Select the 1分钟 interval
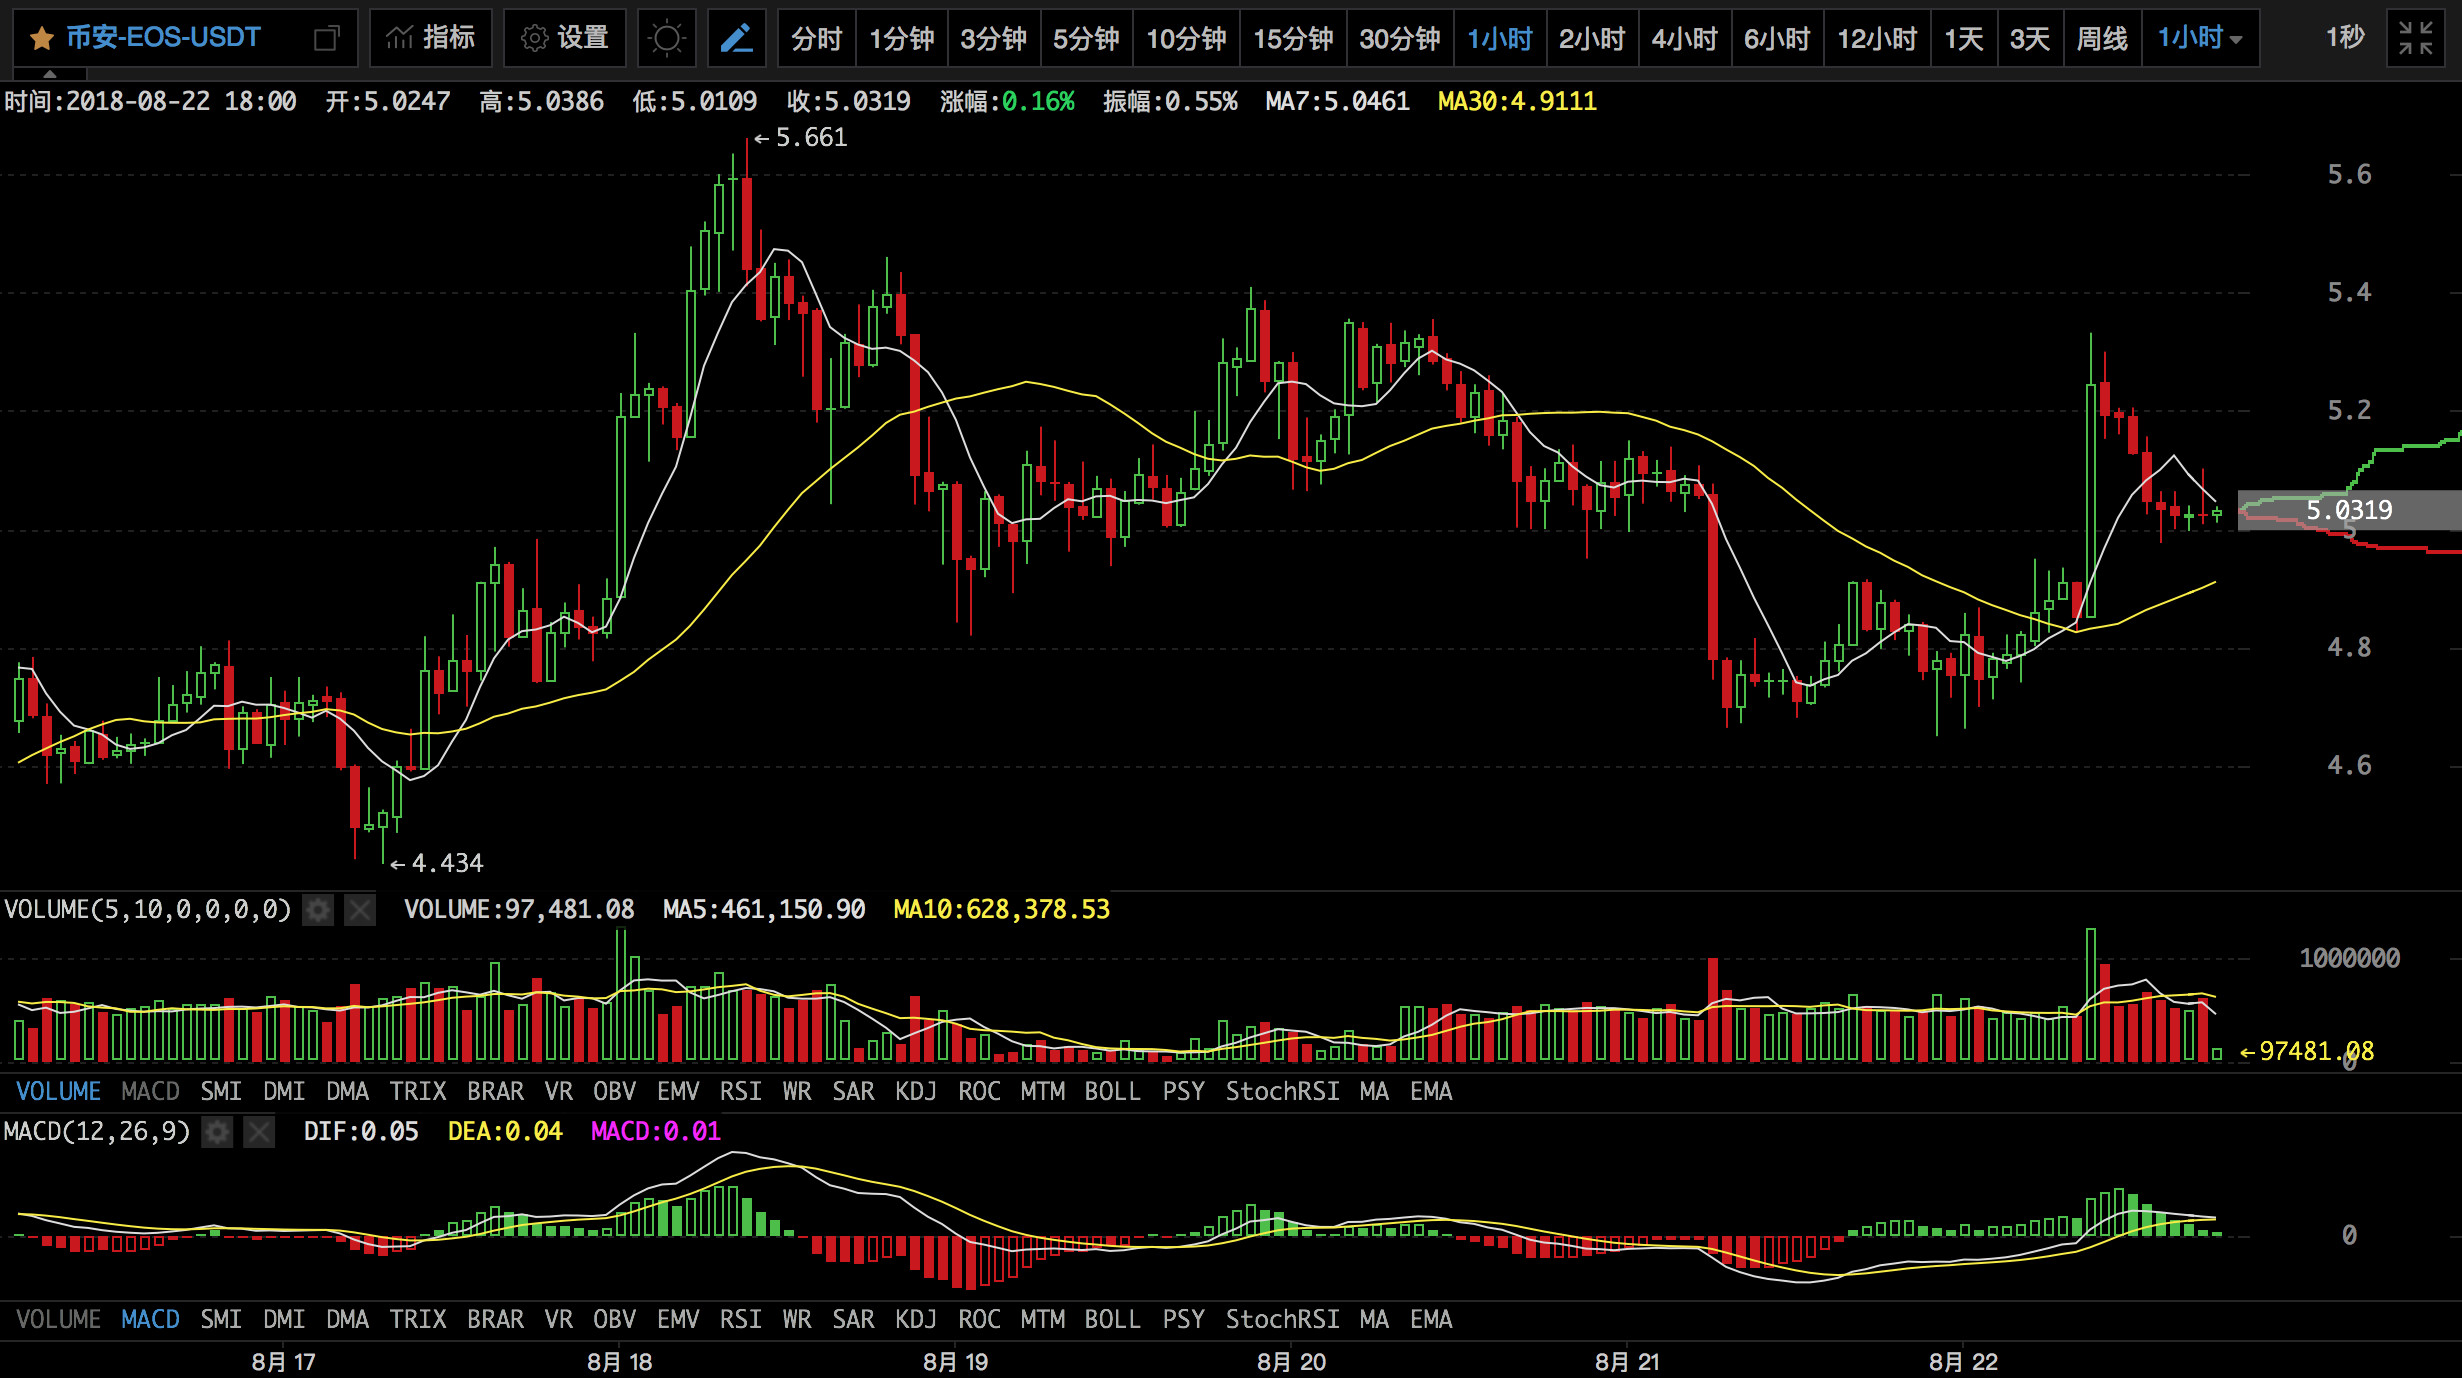Image resolution: width=2462 pixels, height=1378 pixels. [x=901, y=39]
